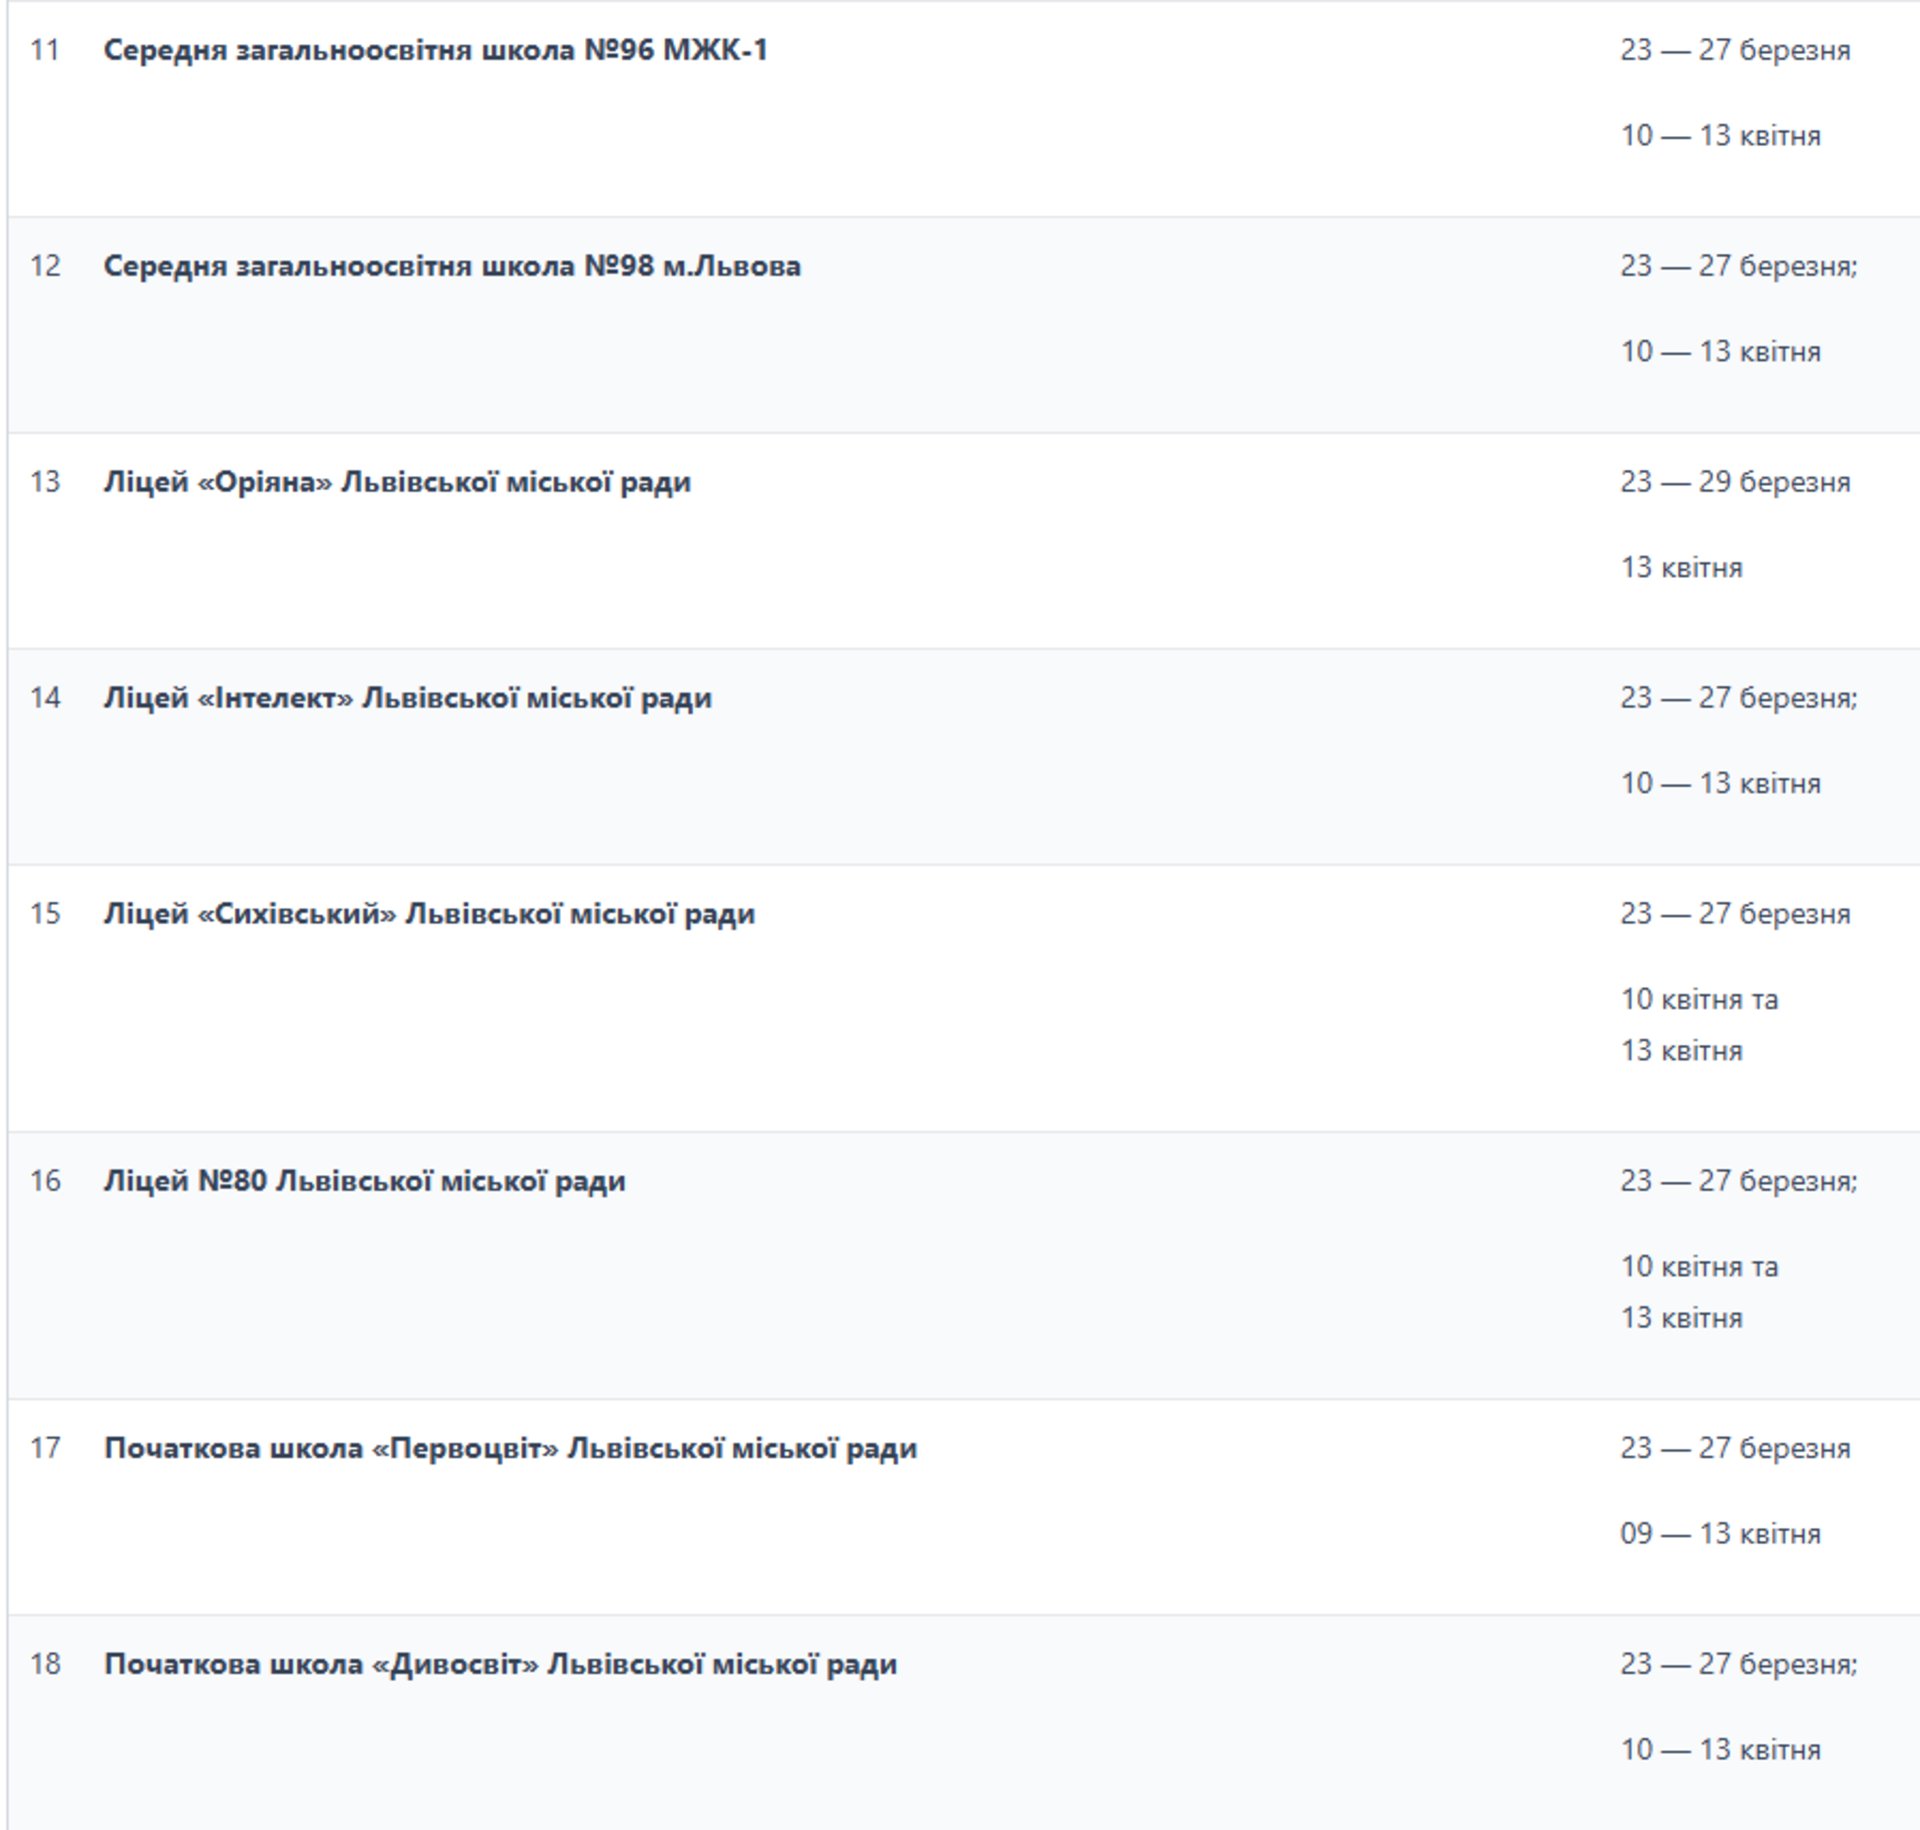Select "Середня загальноосвітня школа №98 м.Львова" text
The width and height of the screenshot is (1920, 1830).
pyautogui.click(x=452, y=266)
